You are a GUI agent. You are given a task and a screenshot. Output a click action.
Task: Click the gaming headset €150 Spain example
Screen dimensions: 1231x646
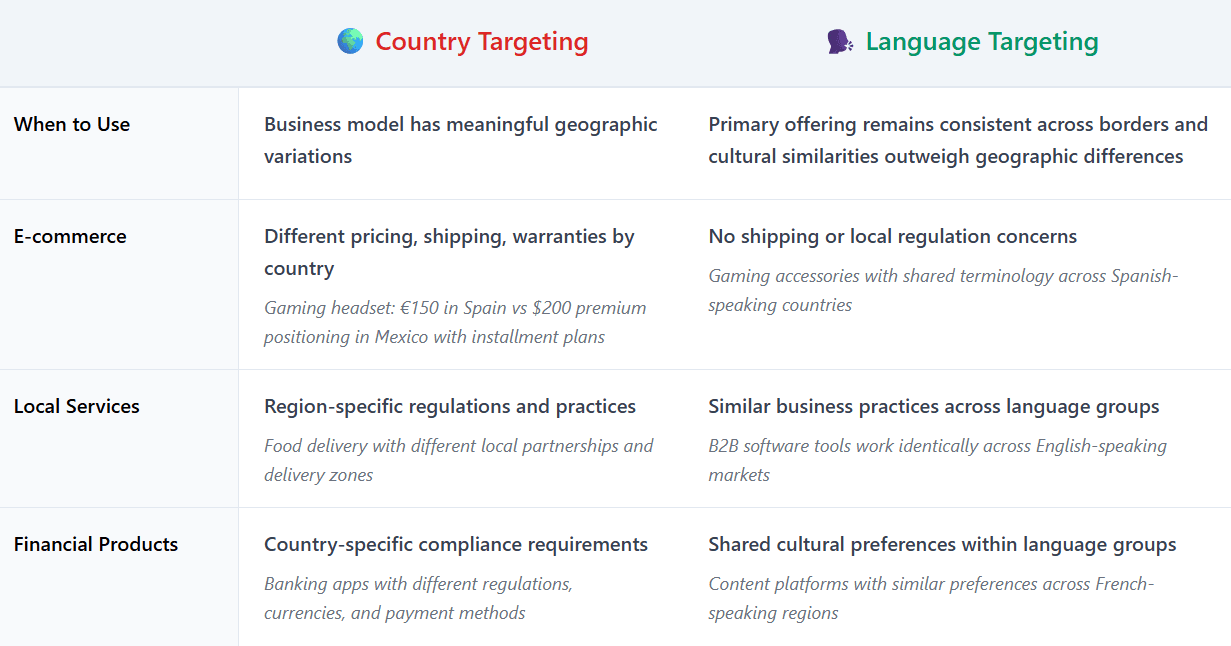coord(455,322)
